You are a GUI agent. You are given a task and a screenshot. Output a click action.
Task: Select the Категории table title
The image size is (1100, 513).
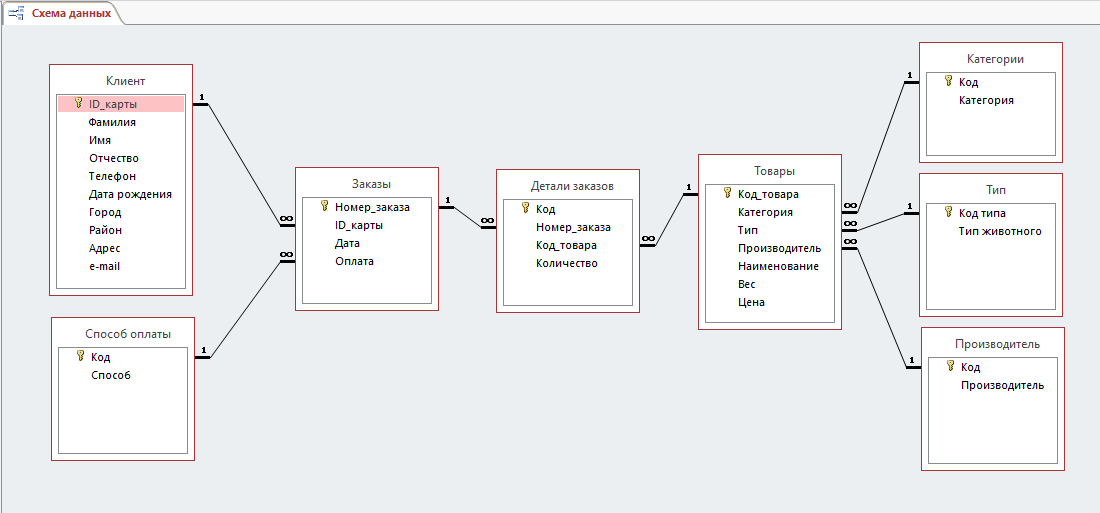pos(995,59)
